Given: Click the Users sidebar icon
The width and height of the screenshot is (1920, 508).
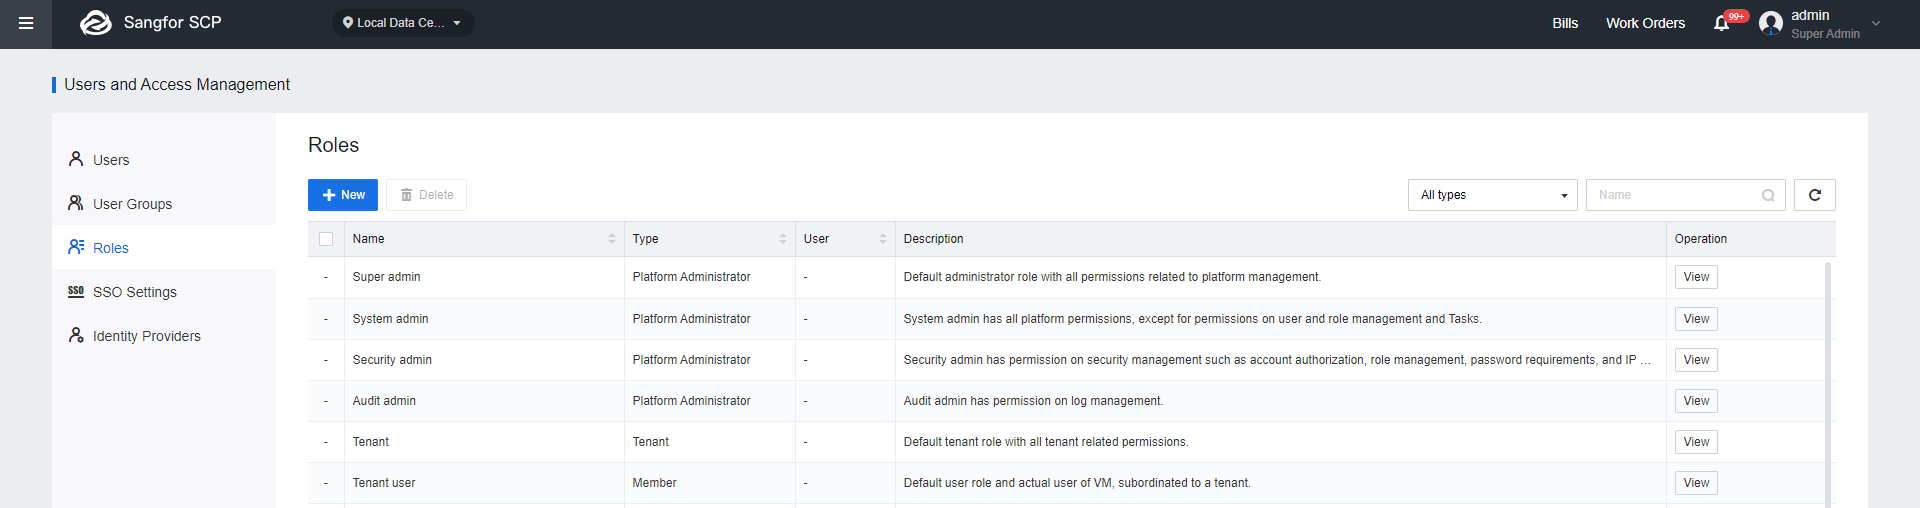Looking at the screenshot, I should pyautogui.click(x=76, y=159).
